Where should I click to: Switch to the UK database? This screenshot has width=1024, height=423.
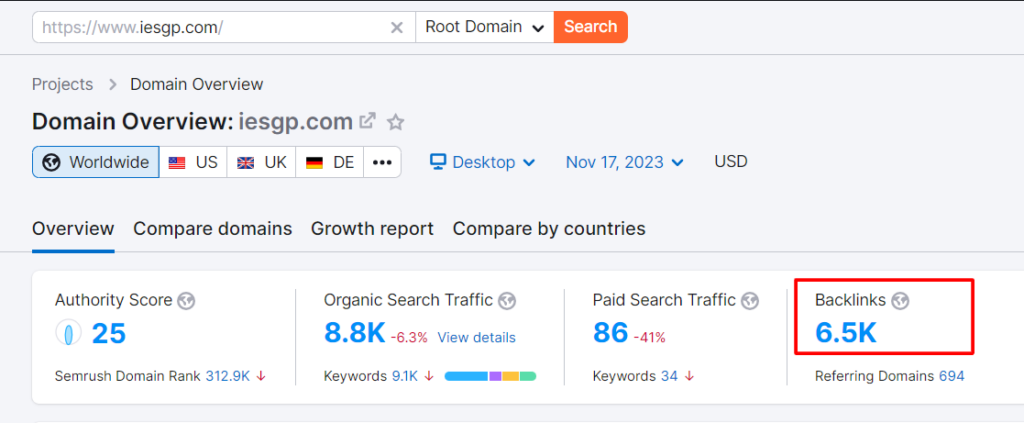pyautogui.click(x=261, y=162)
